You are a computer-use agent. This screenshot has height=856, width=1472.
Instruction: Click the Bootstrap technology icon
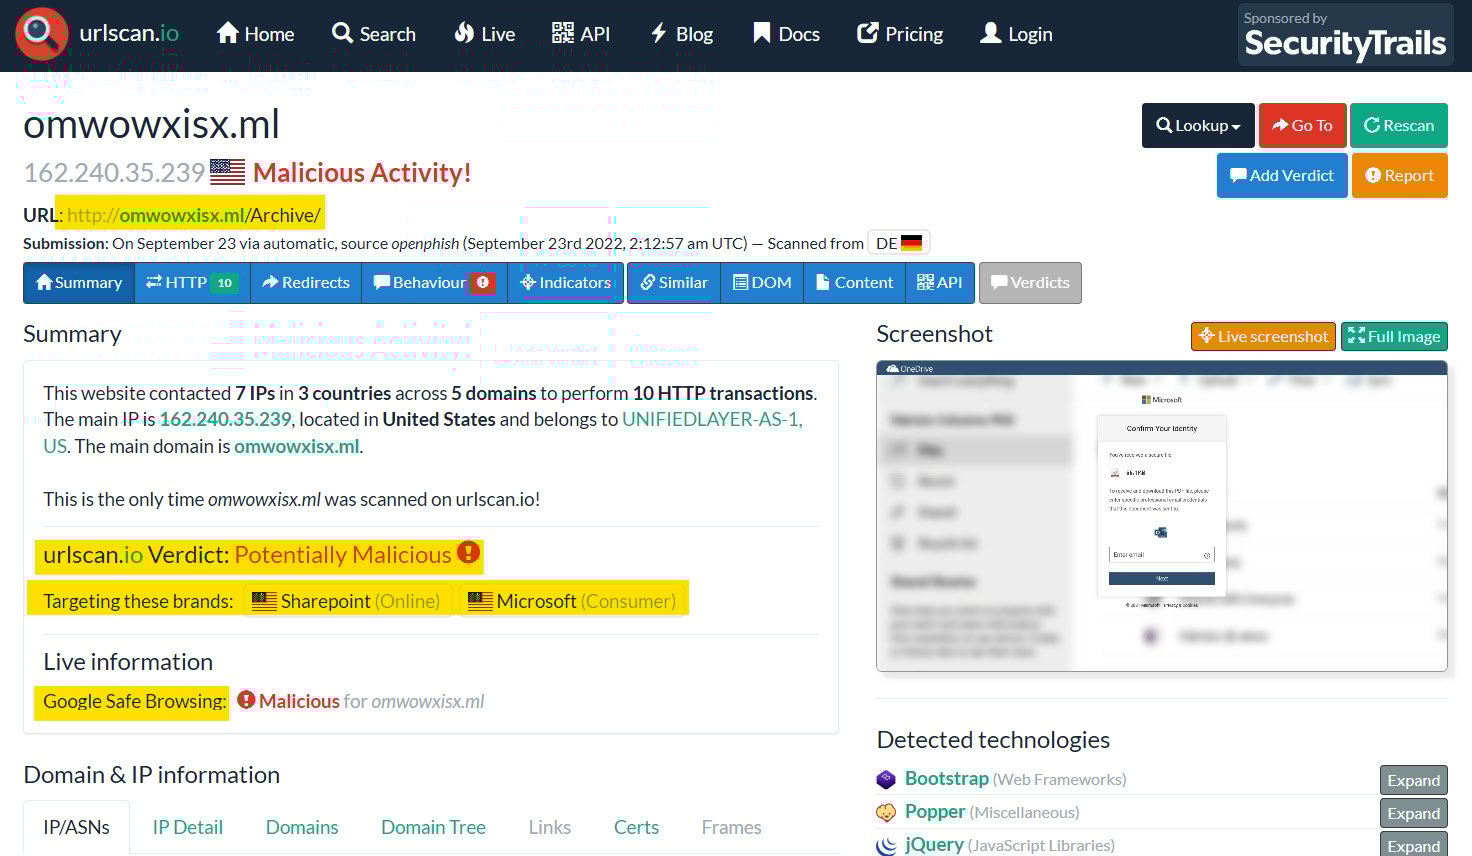click(x=886, y=779)
